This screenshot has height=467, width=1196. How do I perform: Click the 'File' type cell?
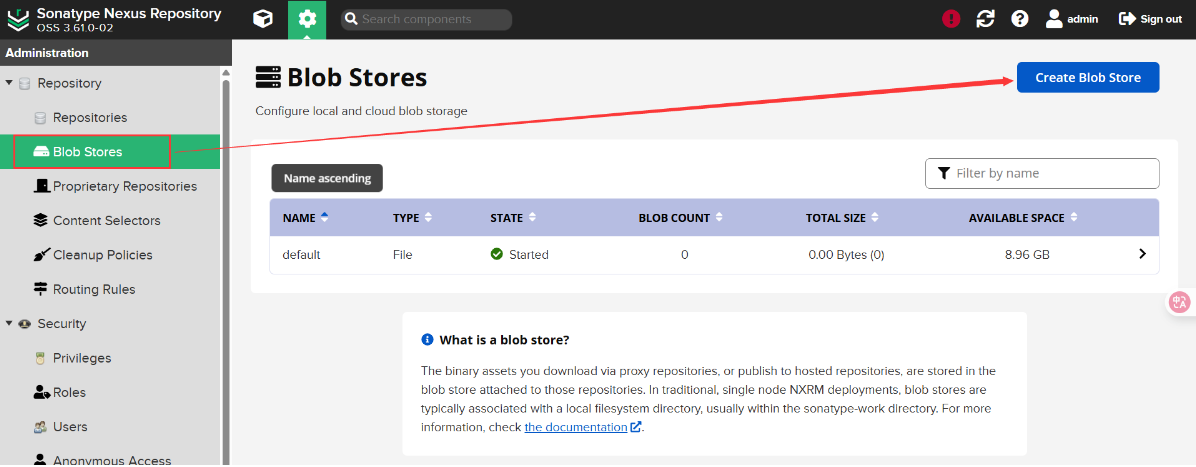403,255
